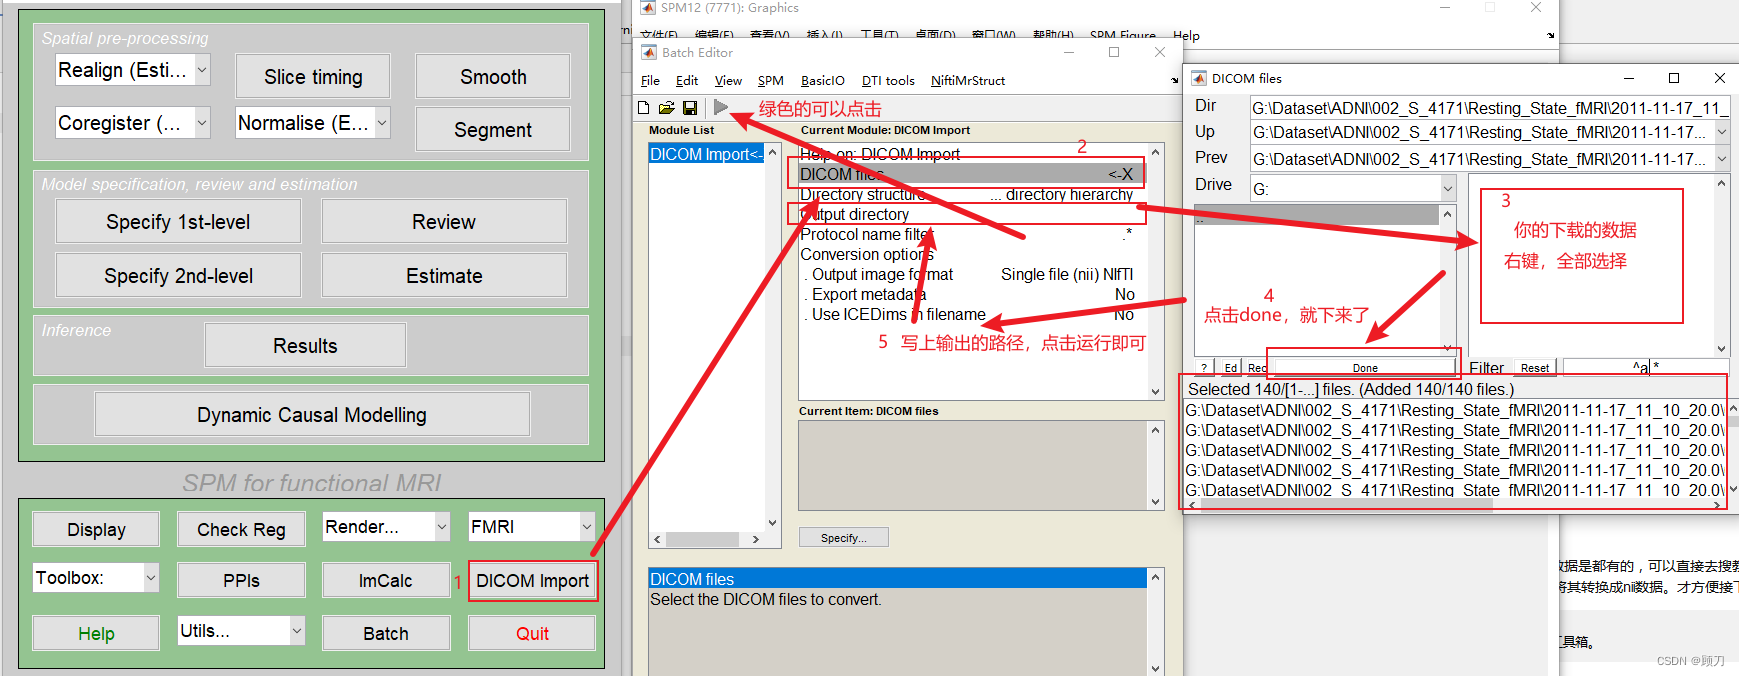Click the MATLAB icon in Batch Editor title bar
1739x676 pixels.
[x=649, y=52]
